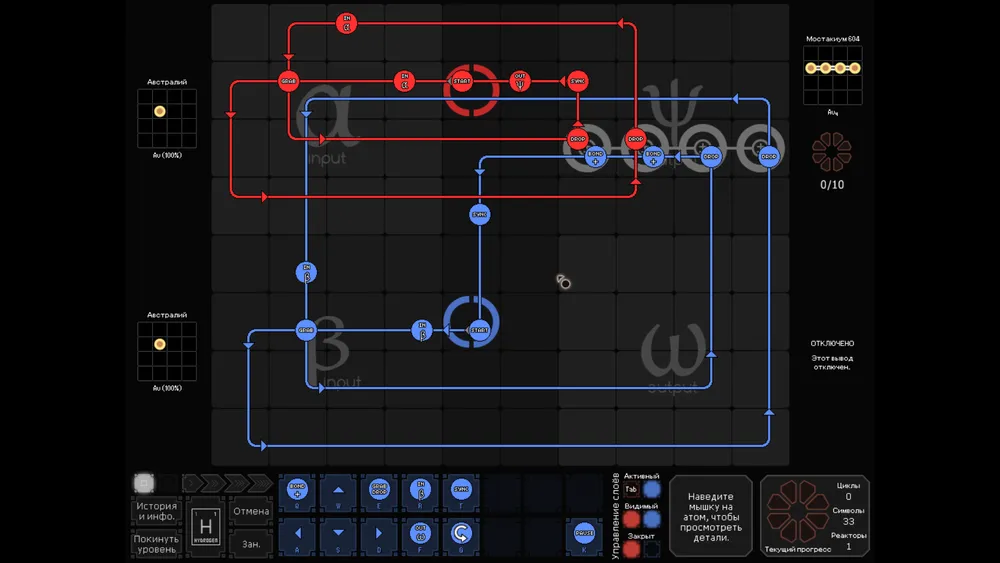This screenshot has width=1000, height=563.
Task: Click the Отмена button
Action: (251, 511)
